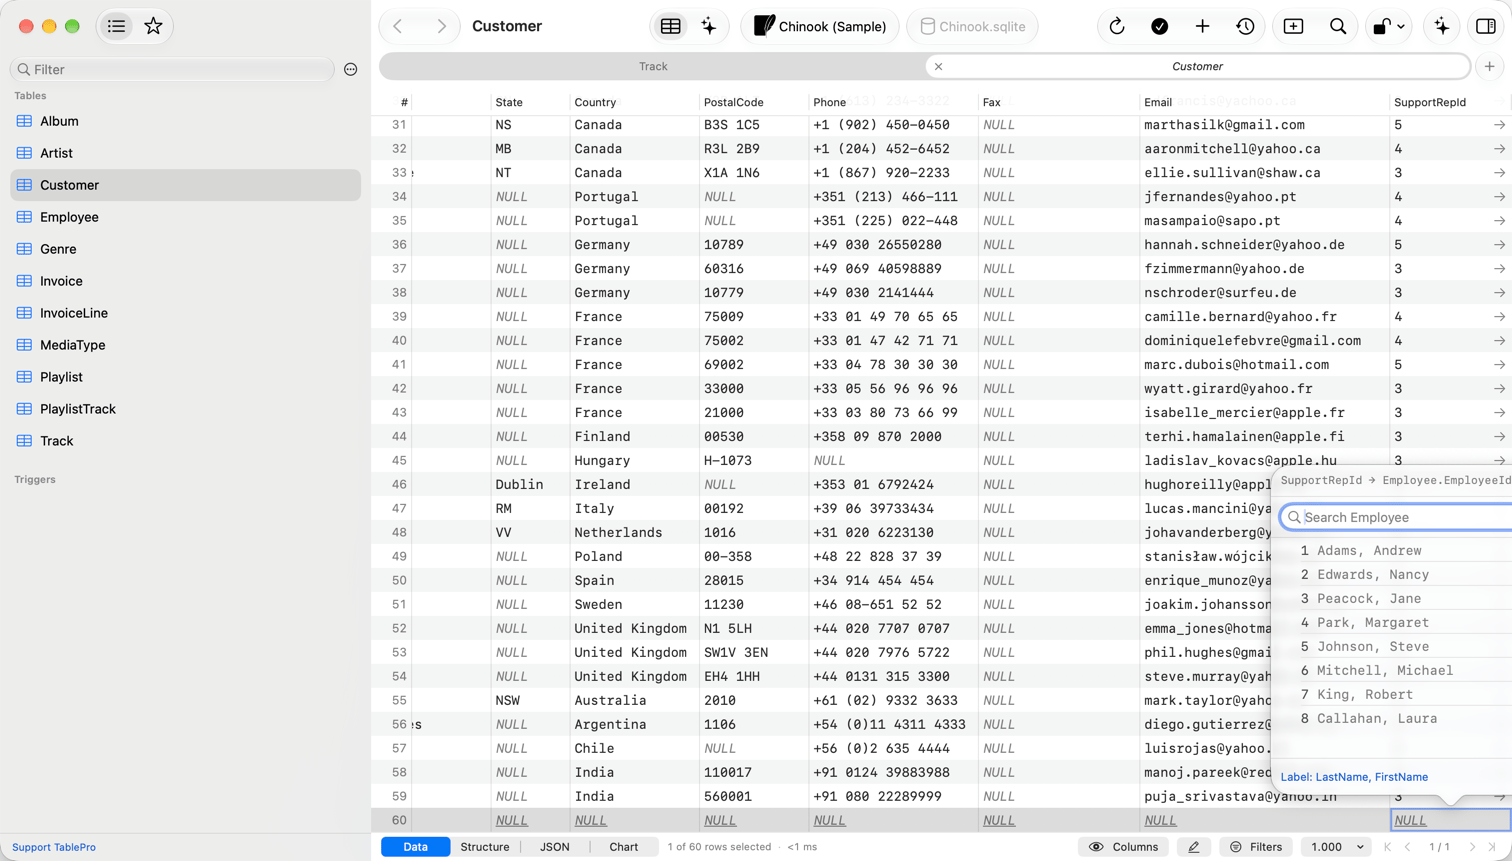The height and width of the screenshot is (861, 1512).
Task: Follow foreign key arrow for marthasilk@gmail.com row
Action: (x=1499, y=125)
